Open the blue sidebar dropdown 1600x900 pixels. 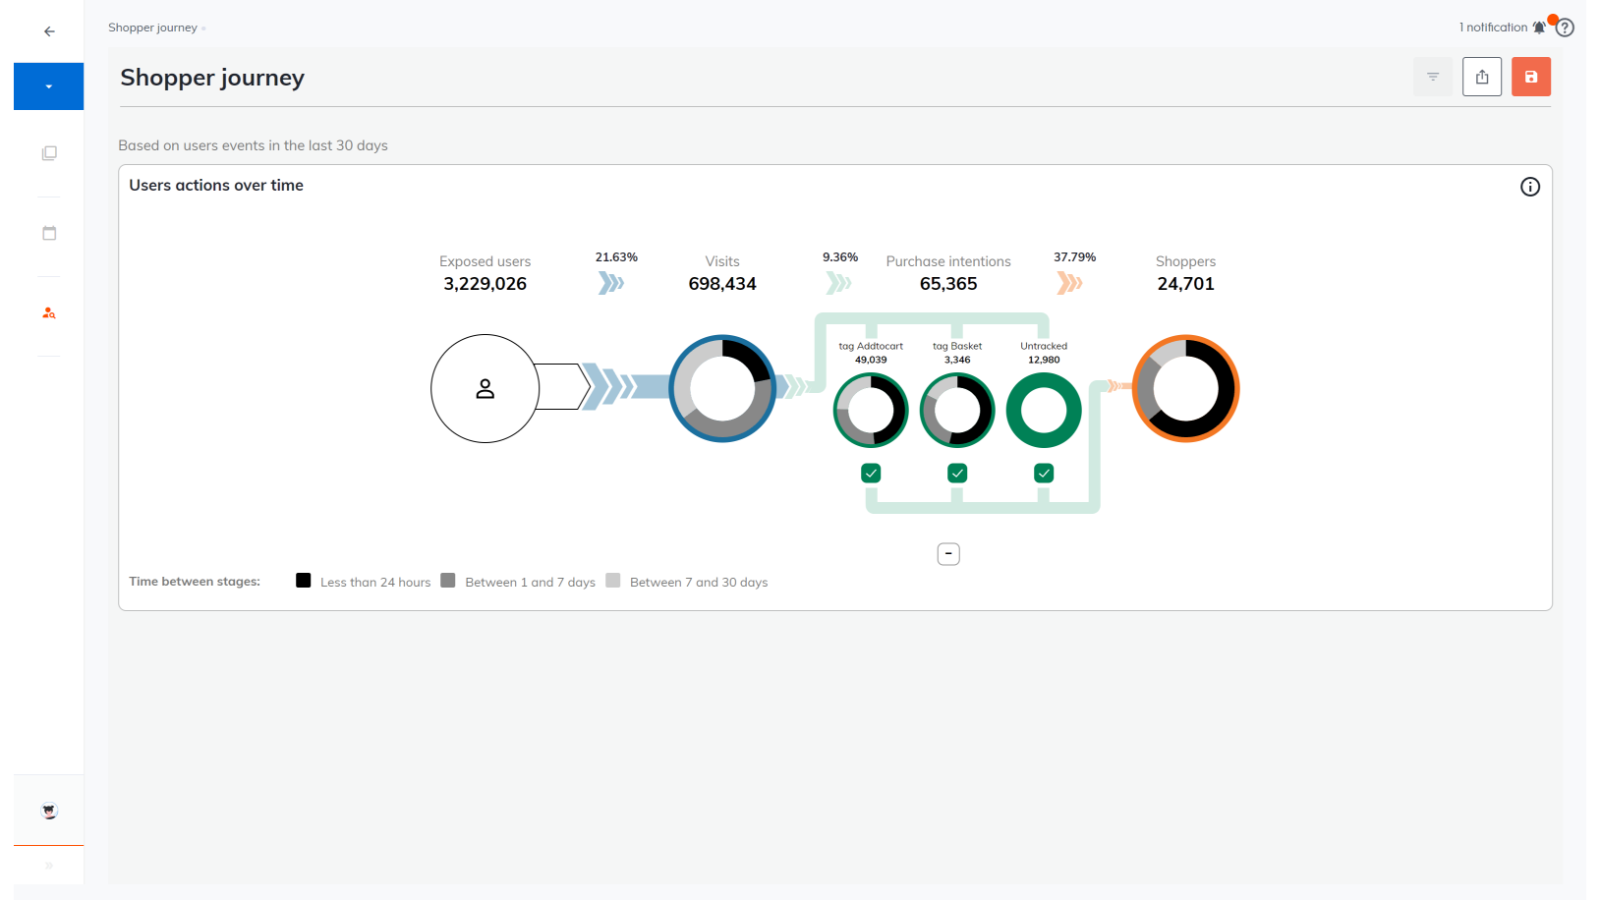pyautogui.click(x=48, y=86)
